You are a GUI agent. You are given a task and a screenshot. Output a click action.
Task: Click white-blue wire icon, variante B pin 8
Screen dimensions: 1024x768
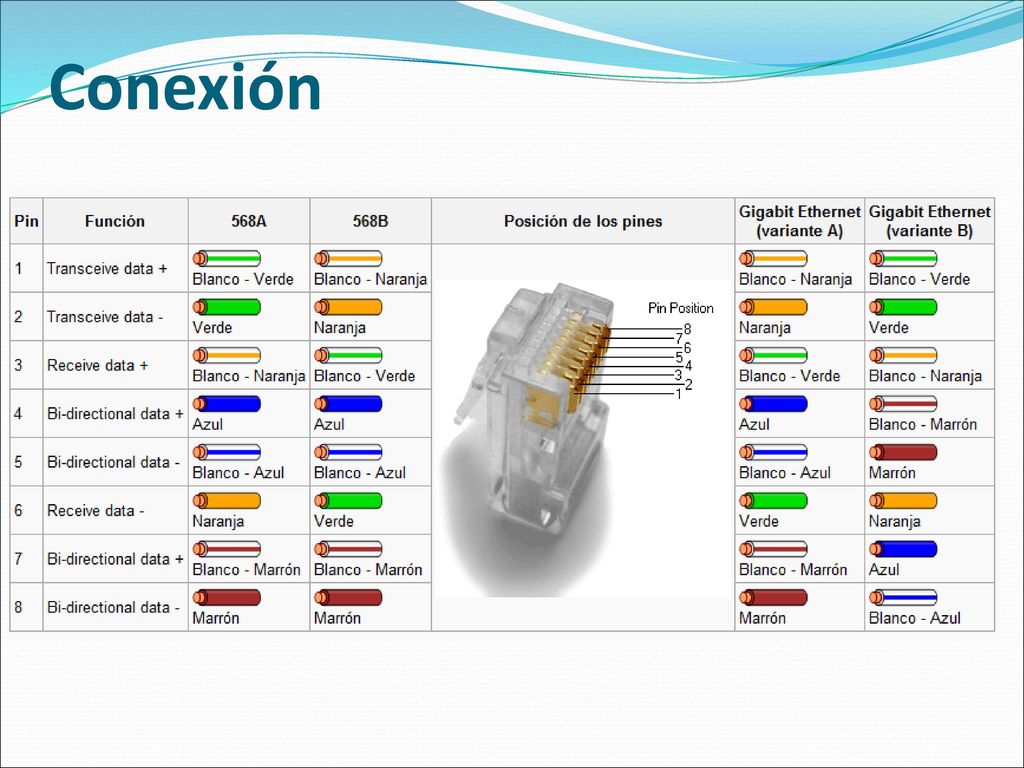click(x=903, y=597)
